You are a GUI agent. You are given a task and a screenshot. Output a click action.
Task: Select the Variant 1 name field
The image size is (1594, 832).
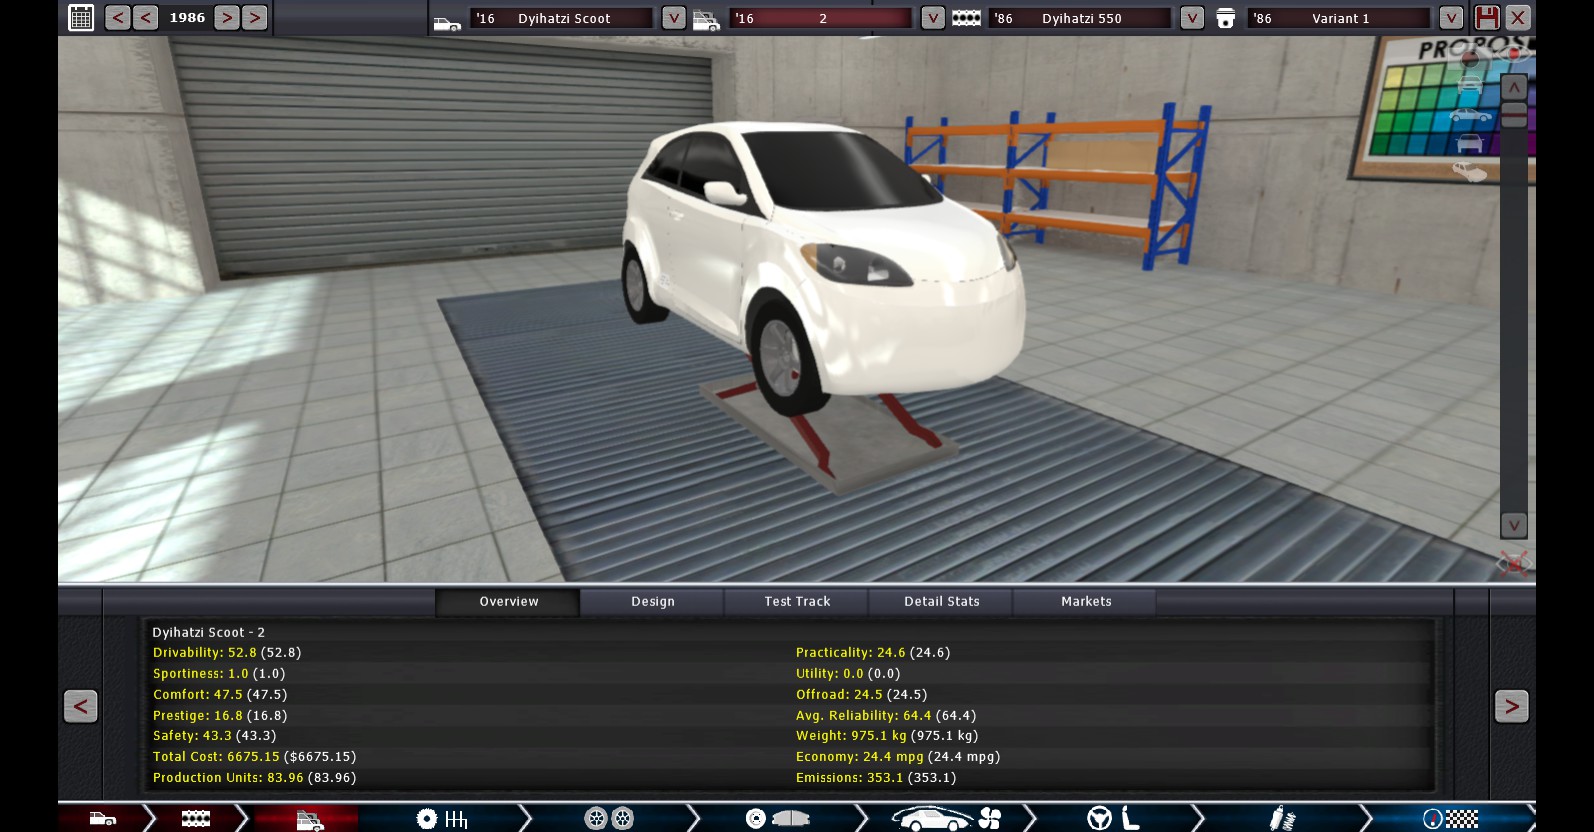coord(1339,18)
